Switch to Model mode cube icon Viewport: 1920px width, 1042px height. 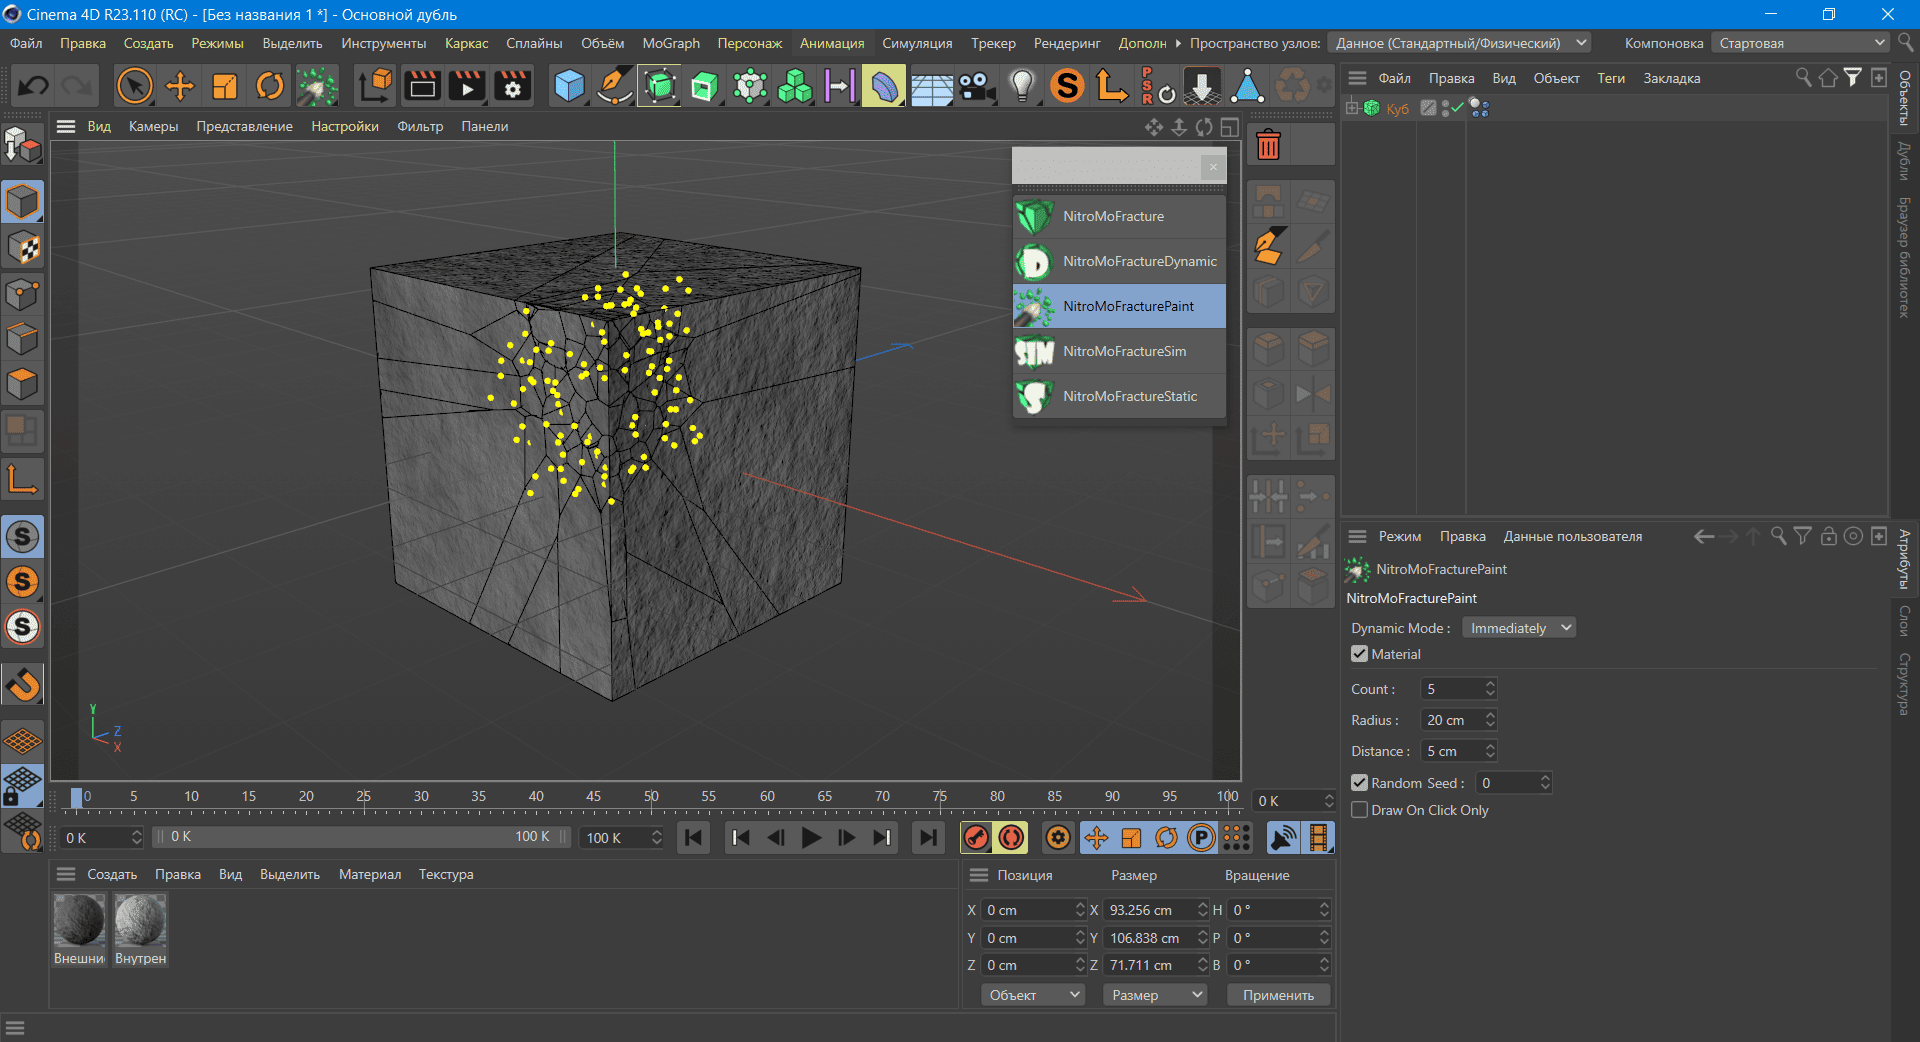point(22,202)
